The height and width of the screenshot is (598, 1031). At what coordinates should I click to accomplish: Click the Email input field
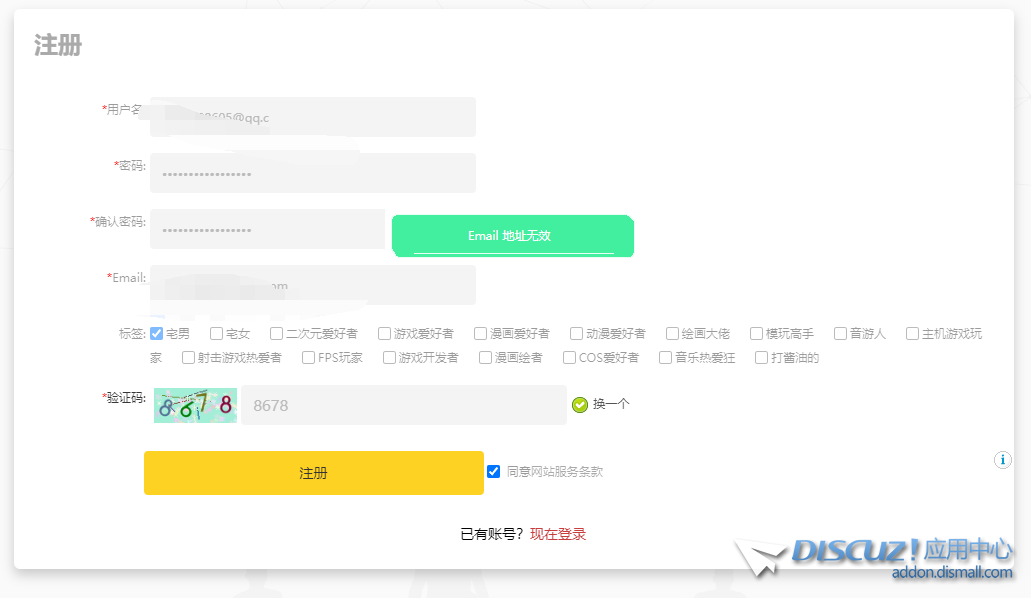click(312, 285)
